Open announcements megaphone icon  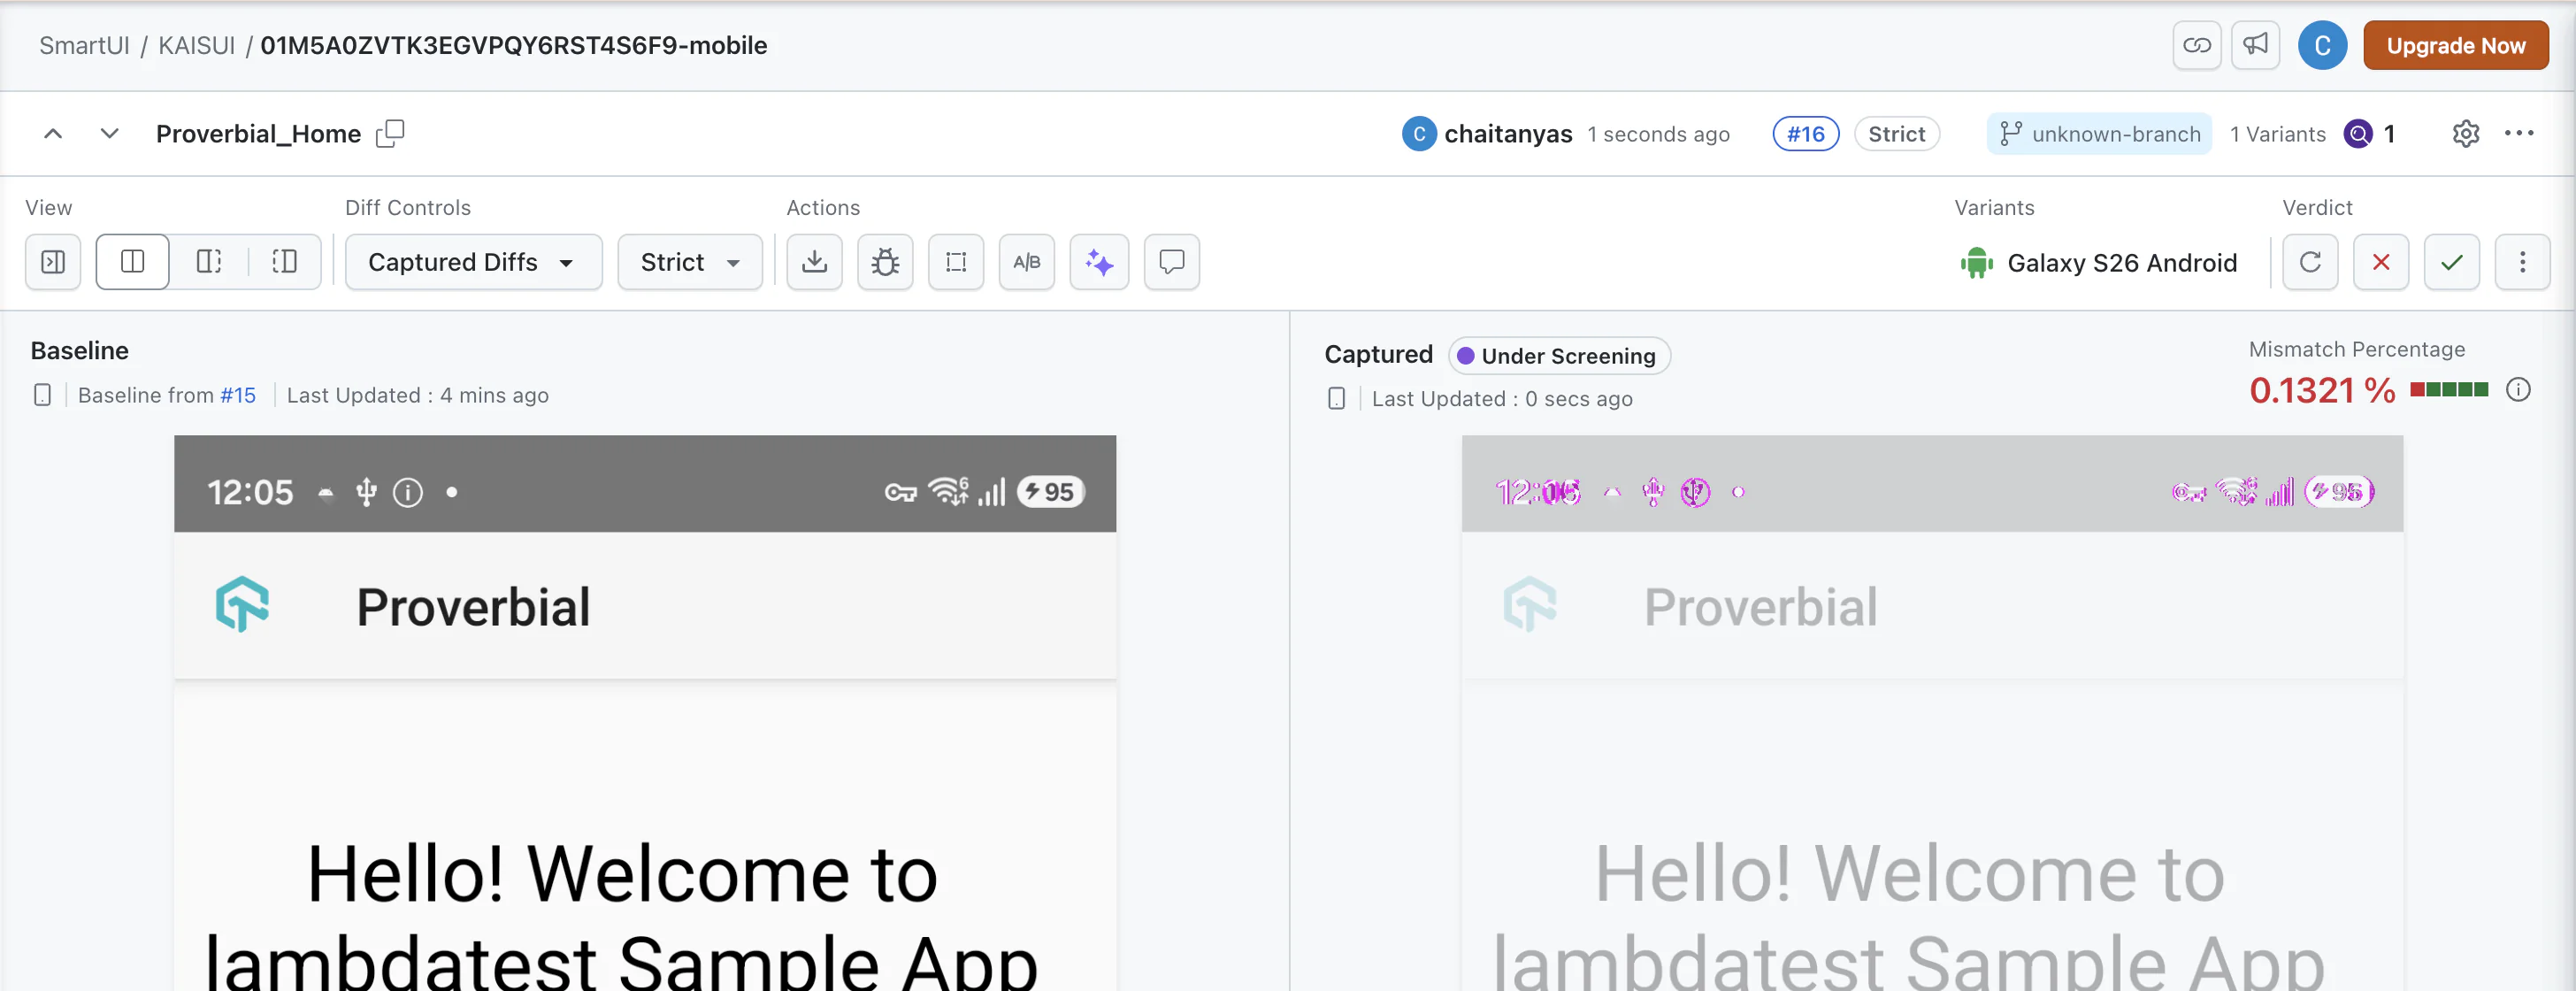(x=2255, y=46)
